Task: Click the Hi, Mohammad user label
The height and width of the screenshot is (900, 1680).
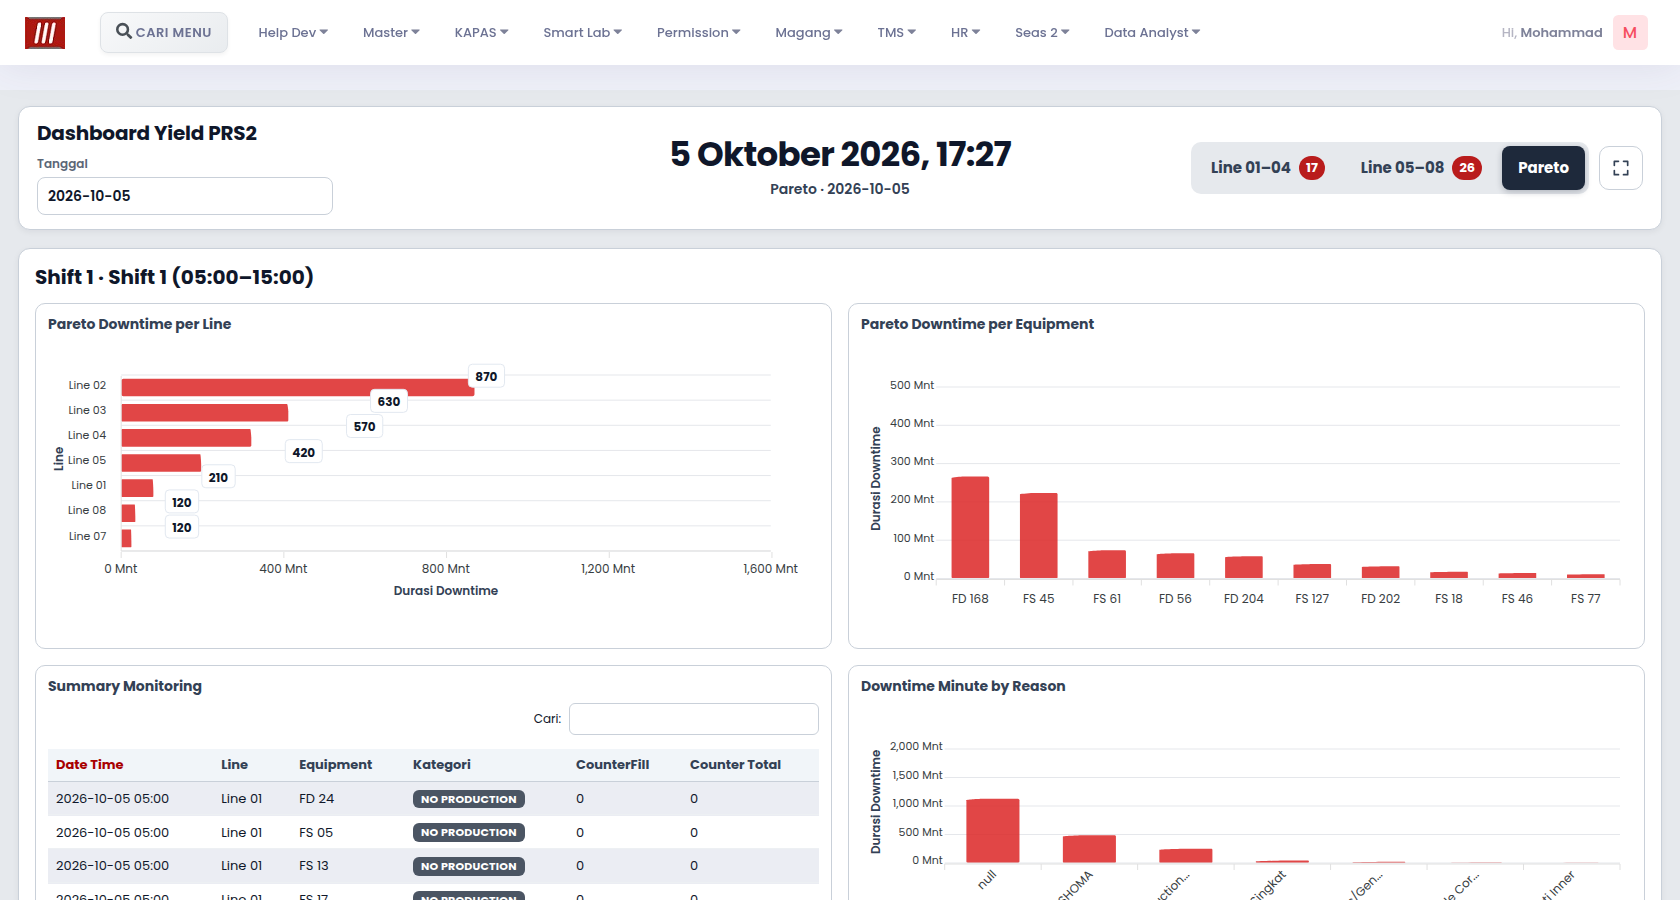Action: click(1552, 33)
